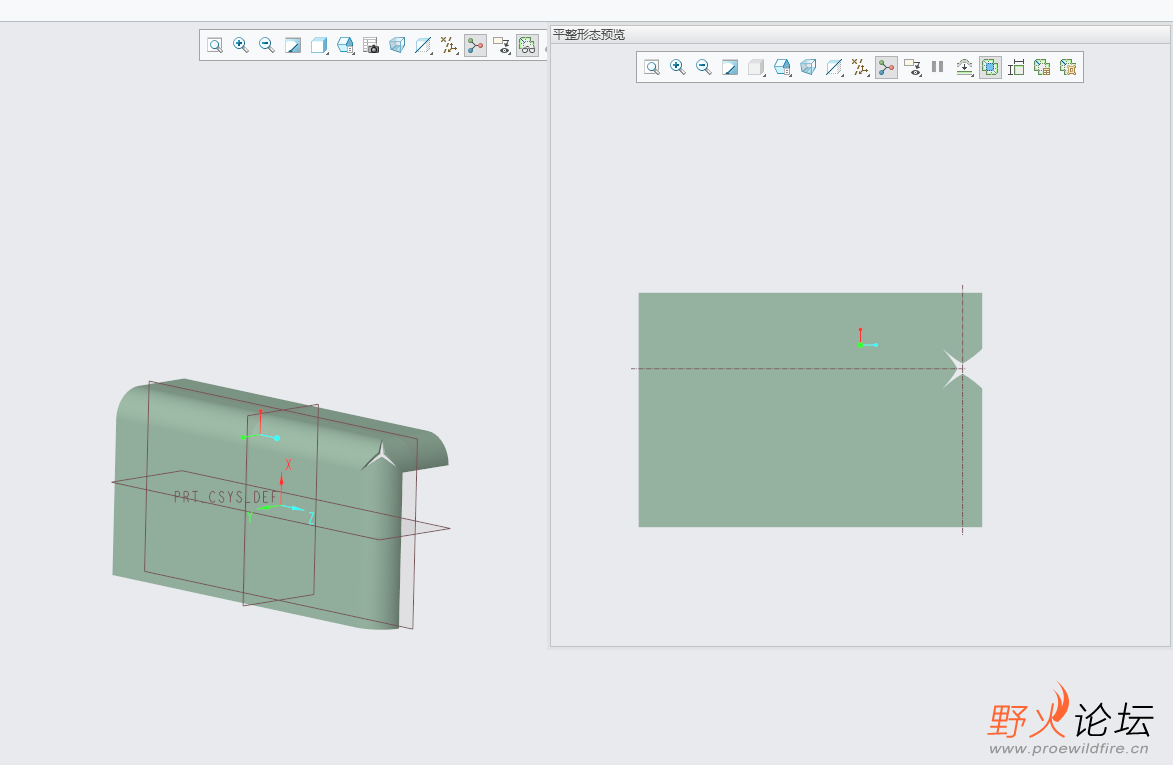This screenshot has width=1173, height=765.
Task: Click the dimension display icon in preview toolbar
Action: (x=1016, y=67)
